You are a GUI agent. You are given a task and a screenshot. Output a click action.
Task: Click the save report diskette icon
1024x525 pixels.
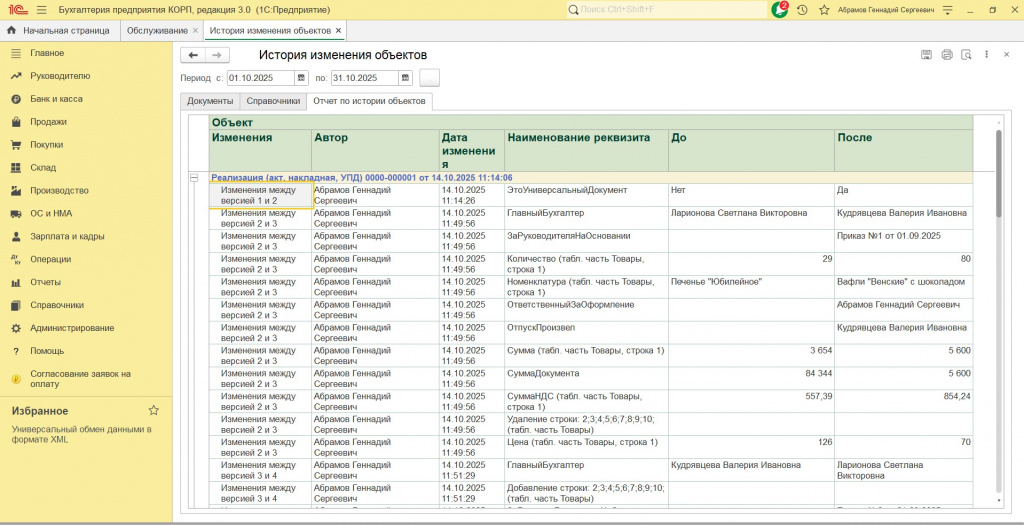click(x=926, y=55)
